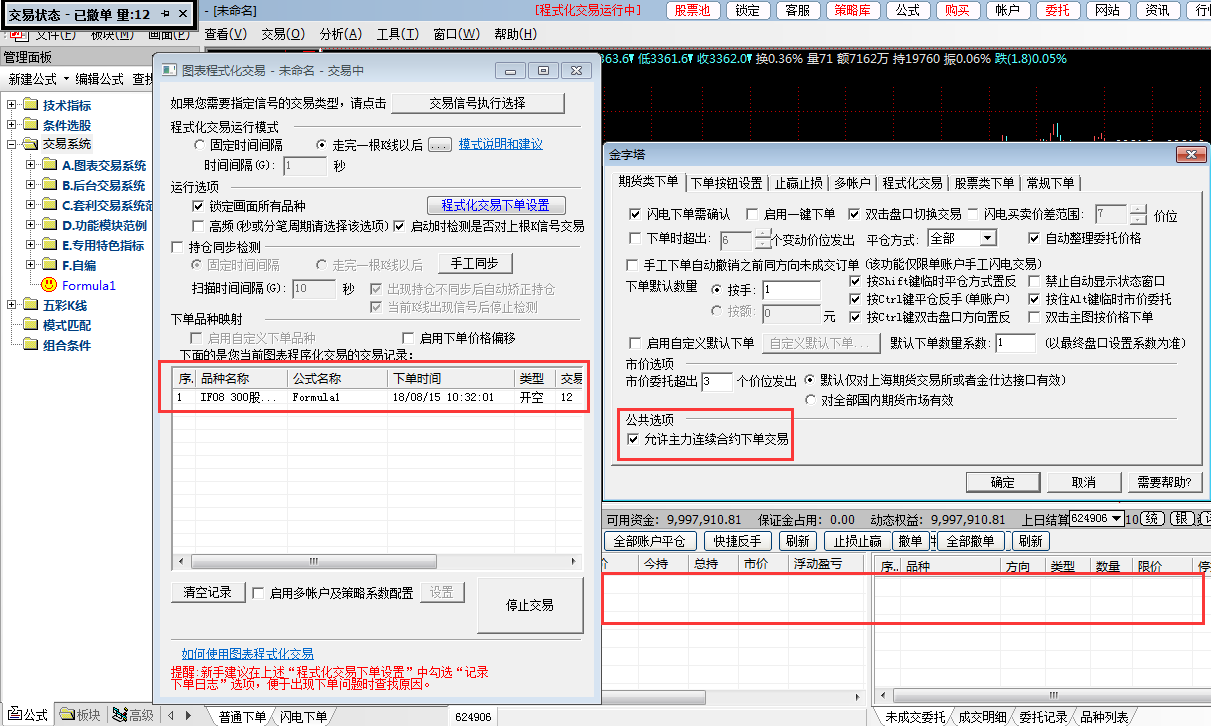Switch to 多帐户 tab
The image size is (1211, 726).
tap(853, 183)
